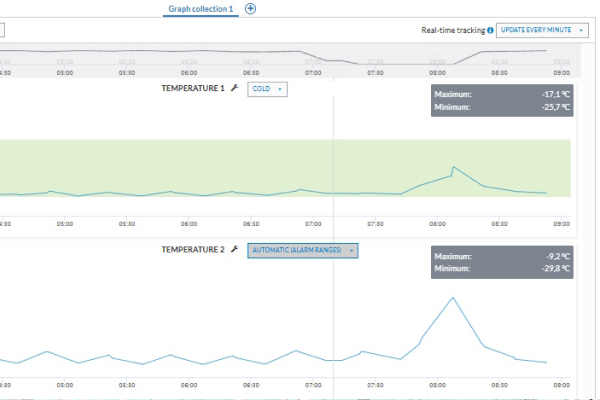Open Temperature 2 wrench settings
Image resolution: width=600 pixels, height=400 pixels.
coord(234,250)
